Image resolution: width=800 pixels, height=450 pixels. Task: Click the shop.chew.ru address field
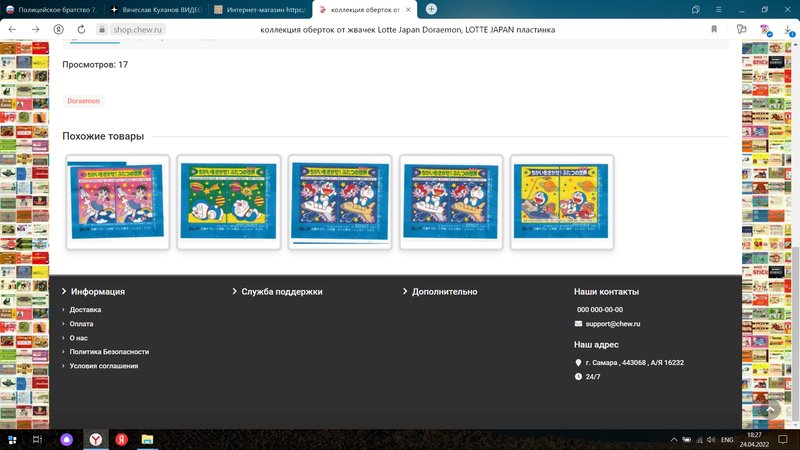[x=137, y=30]
